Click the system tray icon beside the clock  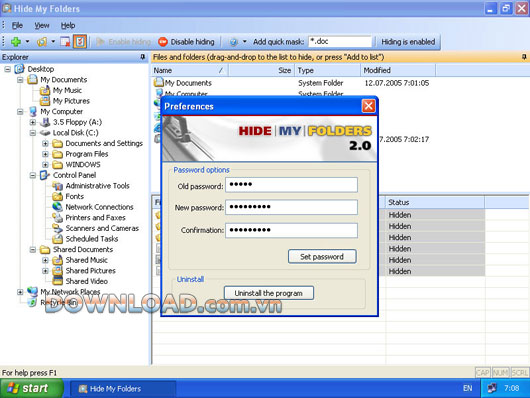(492, 388)
